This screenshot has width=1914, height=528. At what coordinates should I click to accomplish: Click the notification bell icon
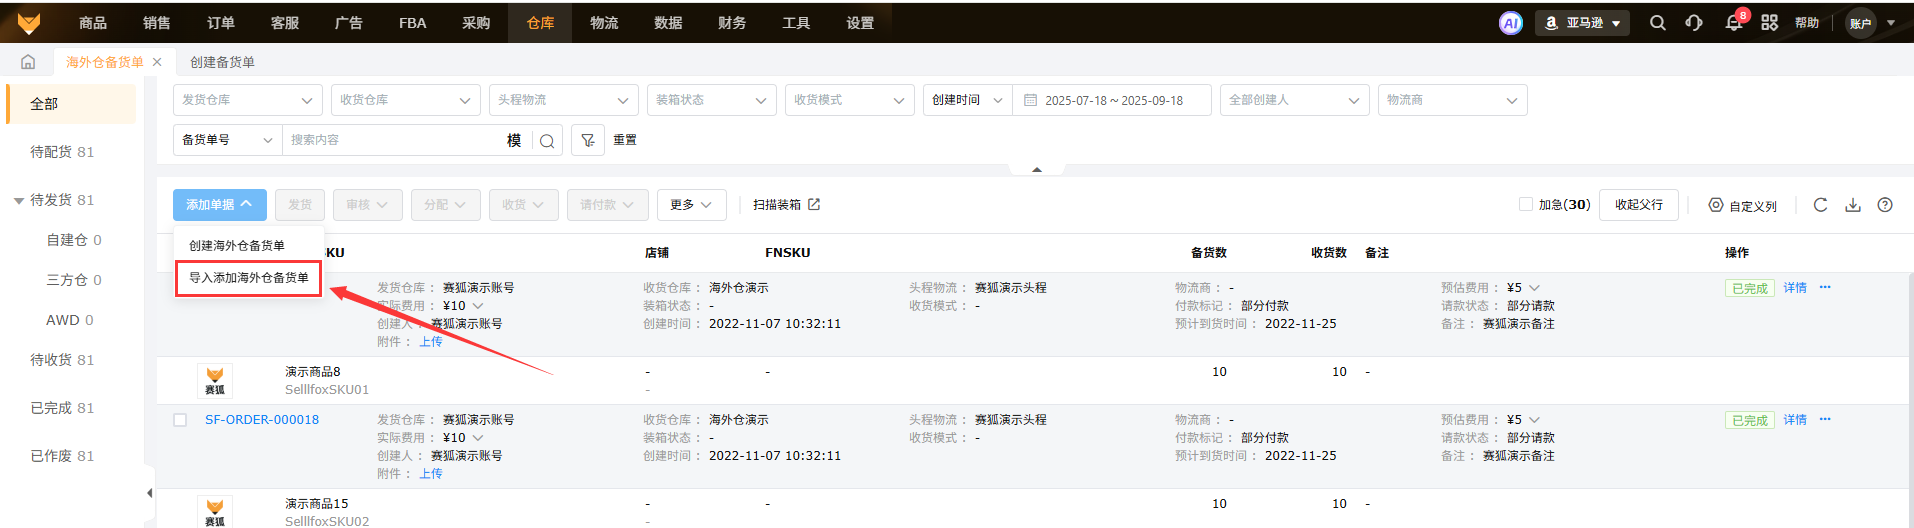click(x=1733, y=23)
